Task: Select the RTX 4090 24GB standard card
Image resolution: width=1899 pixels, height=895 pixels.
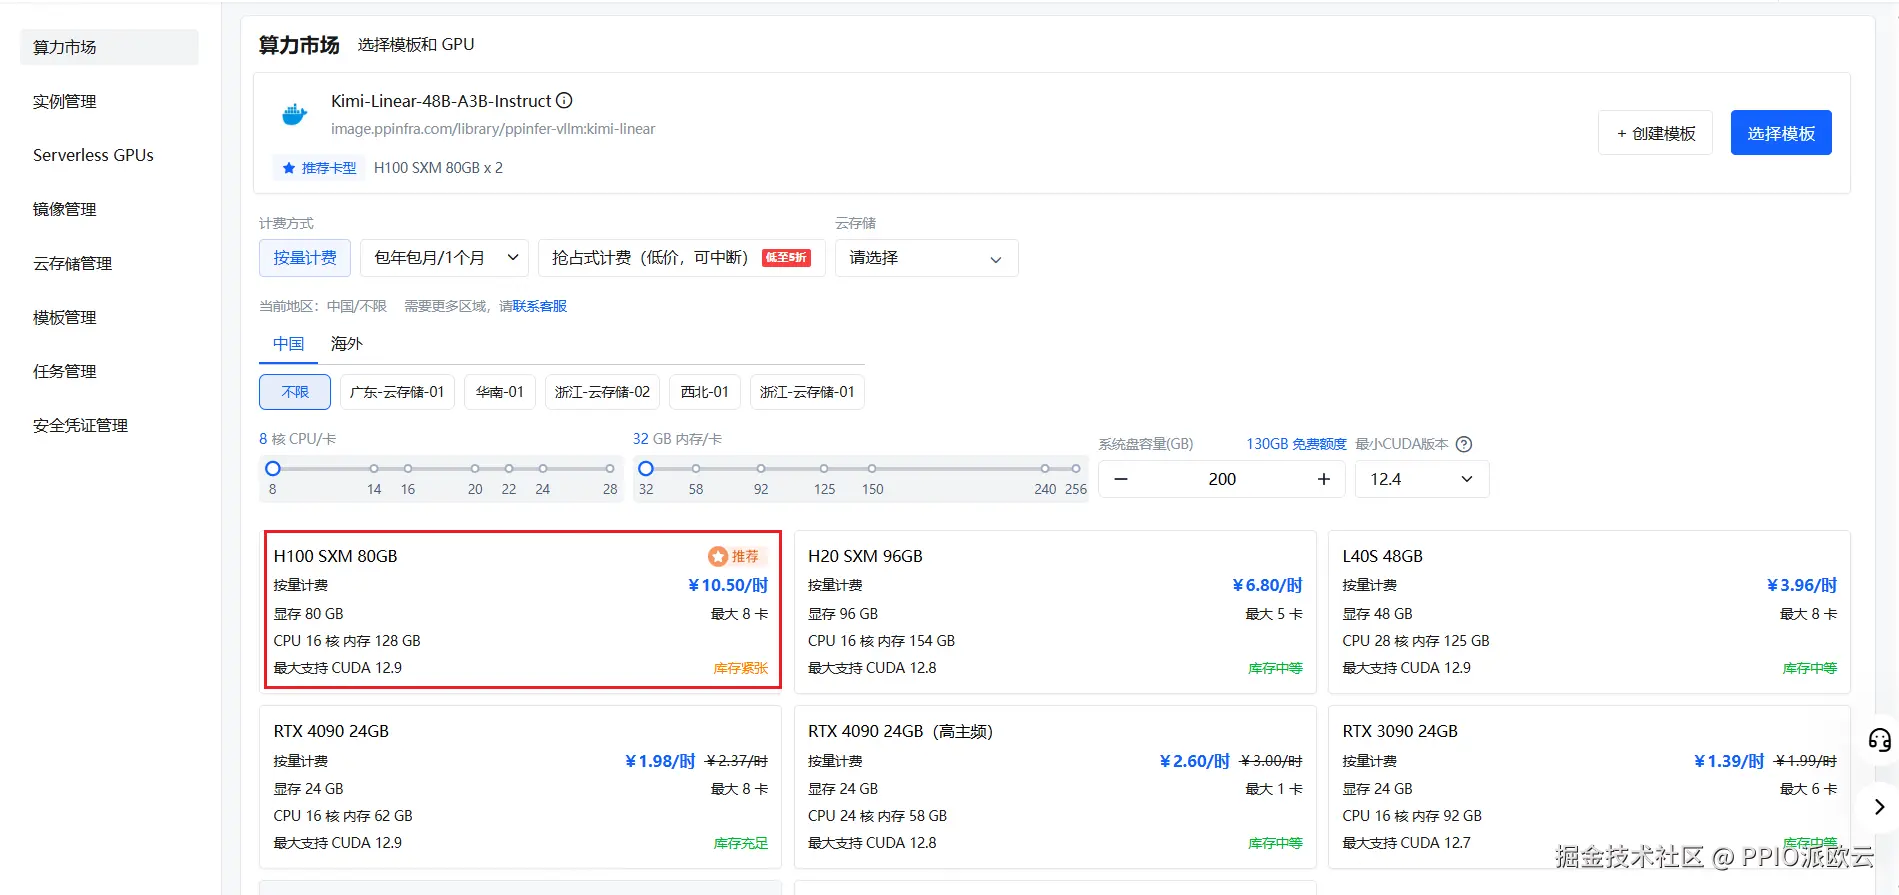Action: [521, 787]
